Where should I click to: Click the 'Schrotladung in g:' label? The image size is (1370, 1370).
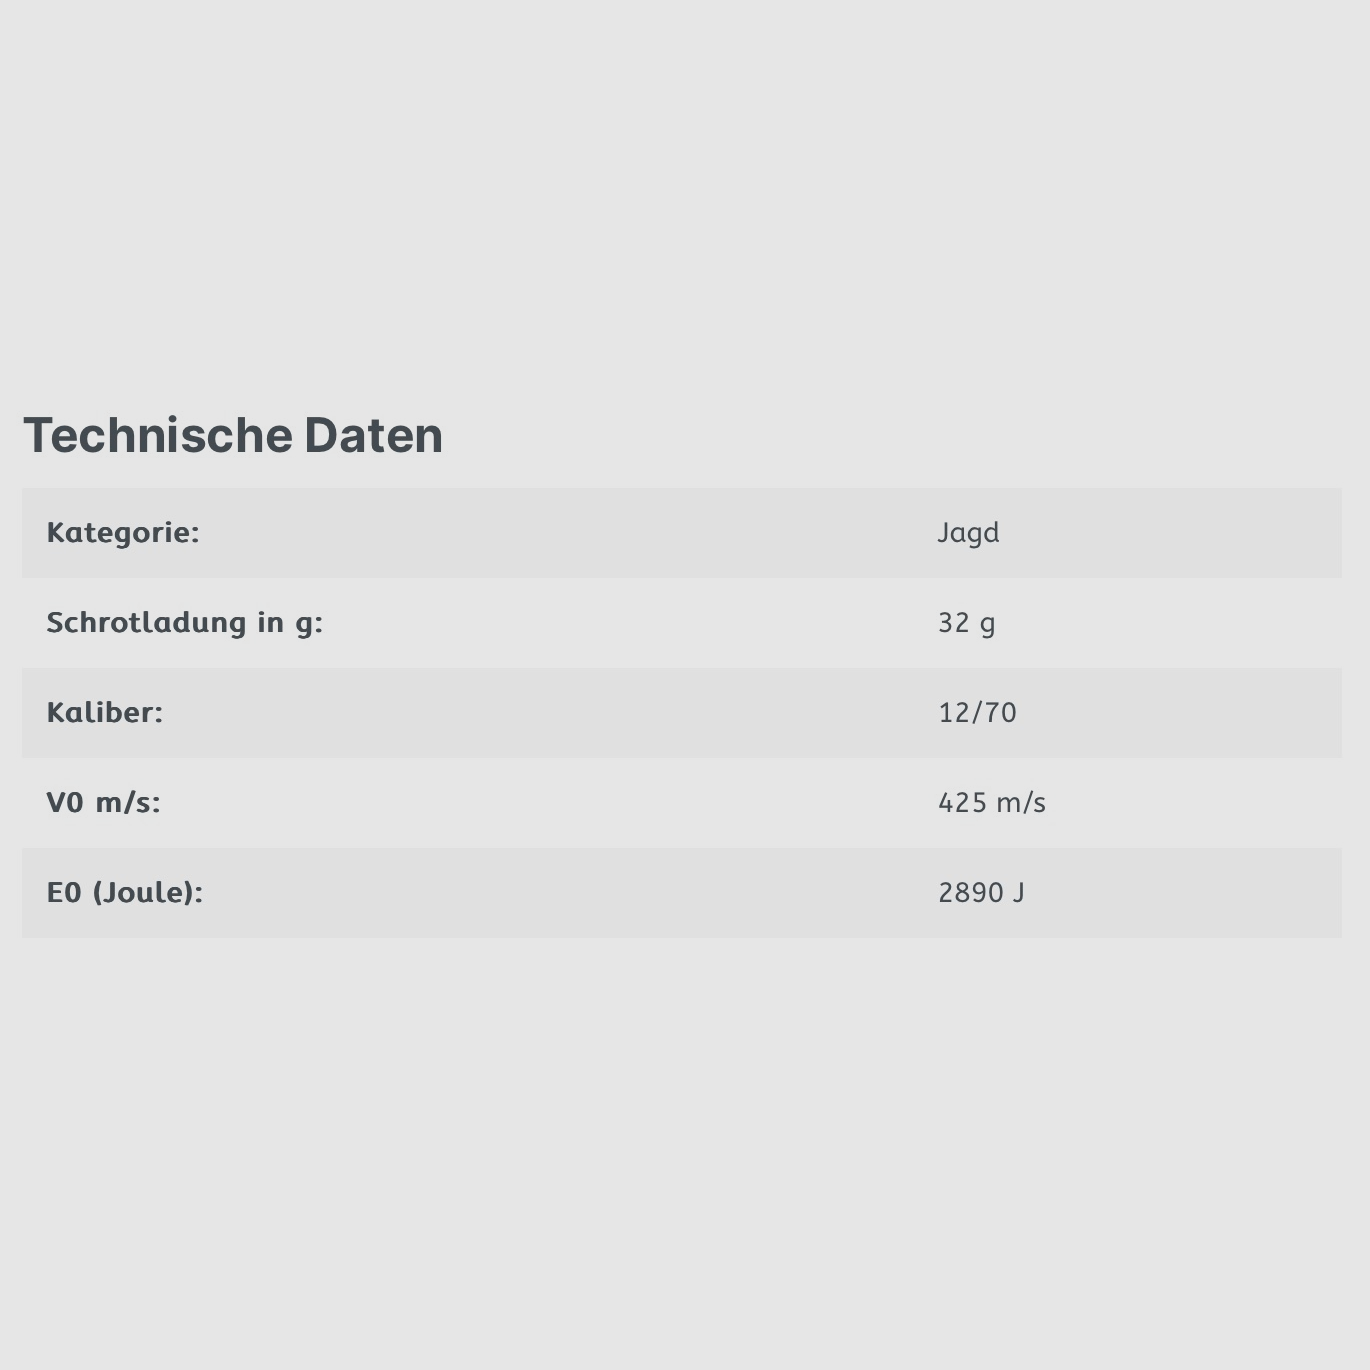185,622
